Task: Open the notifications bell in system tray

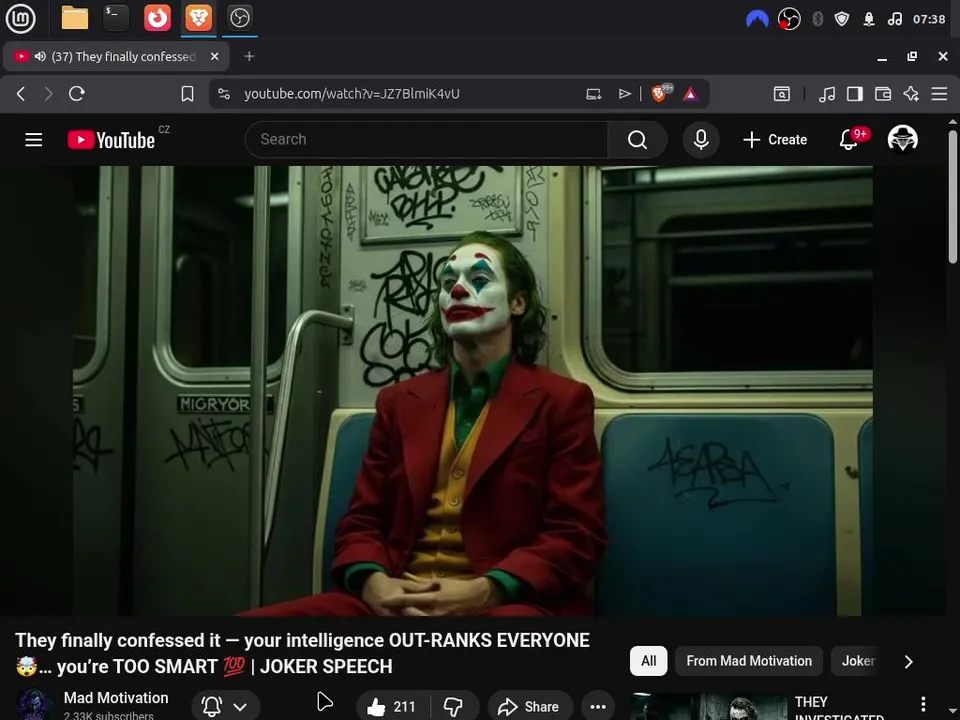Action: click(x=868, y=20)
